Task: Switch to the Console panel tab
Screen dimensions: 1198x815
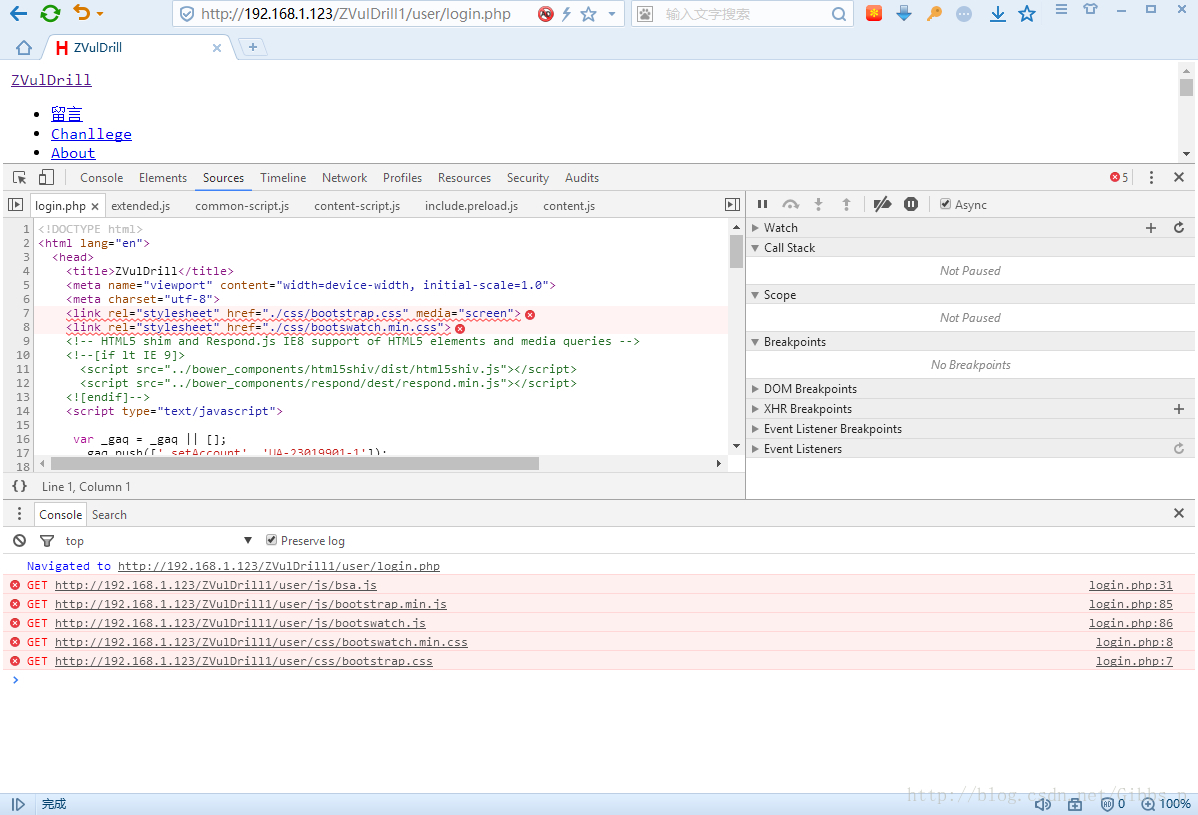Action: [x=102, y=177]
